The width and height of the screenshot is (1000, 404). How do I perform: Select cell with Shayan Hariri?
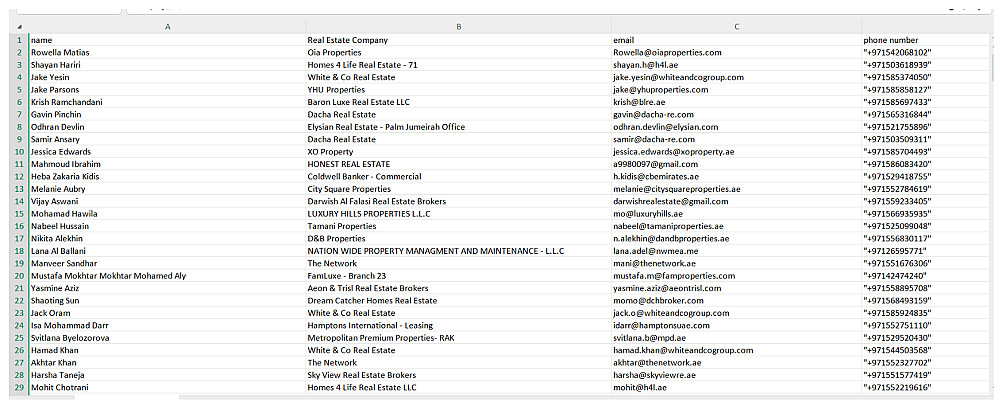[167, 65]
